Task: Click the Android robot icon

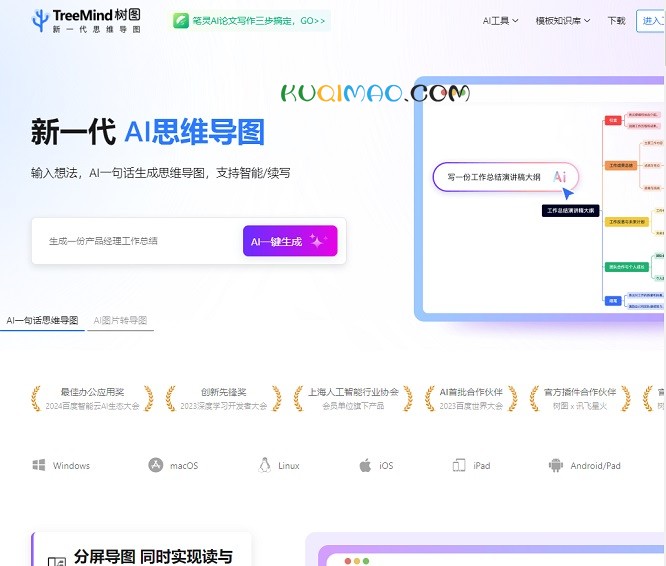Action: coord(556,465)
